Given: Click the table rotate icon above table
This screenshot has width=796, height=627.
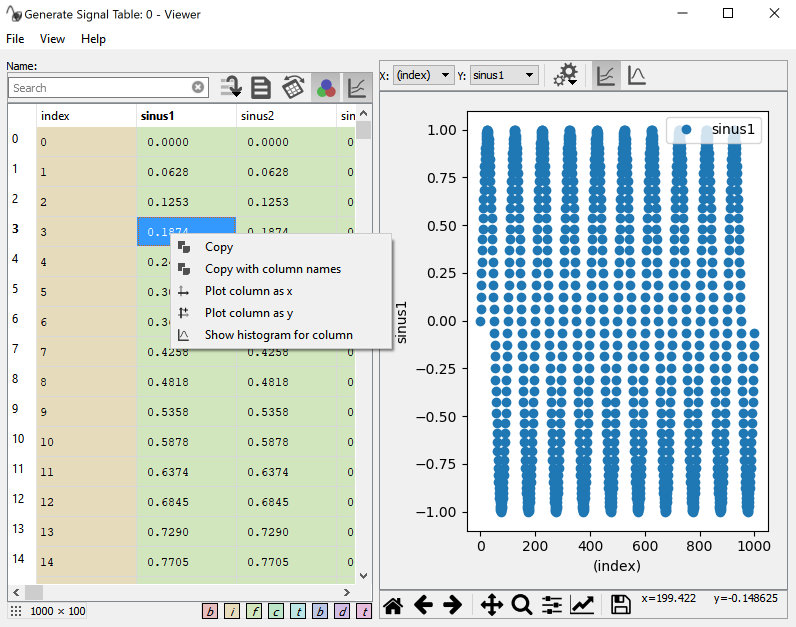Looking at the screenshot, I should (x=293, y=87).
